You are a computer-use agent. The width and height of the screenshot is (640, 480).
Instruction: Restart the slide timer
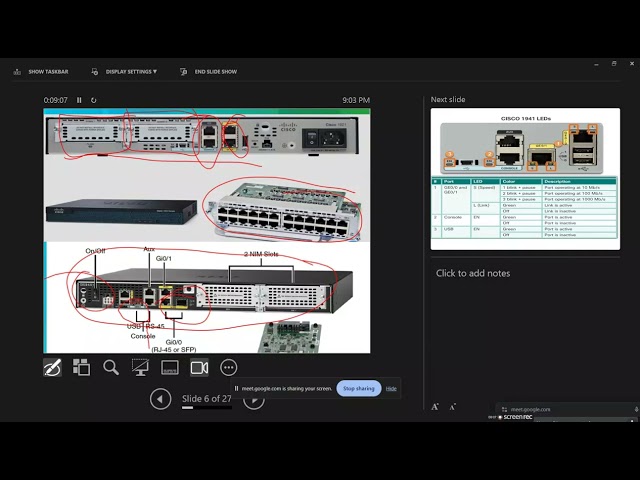click(x=93, y=100)
